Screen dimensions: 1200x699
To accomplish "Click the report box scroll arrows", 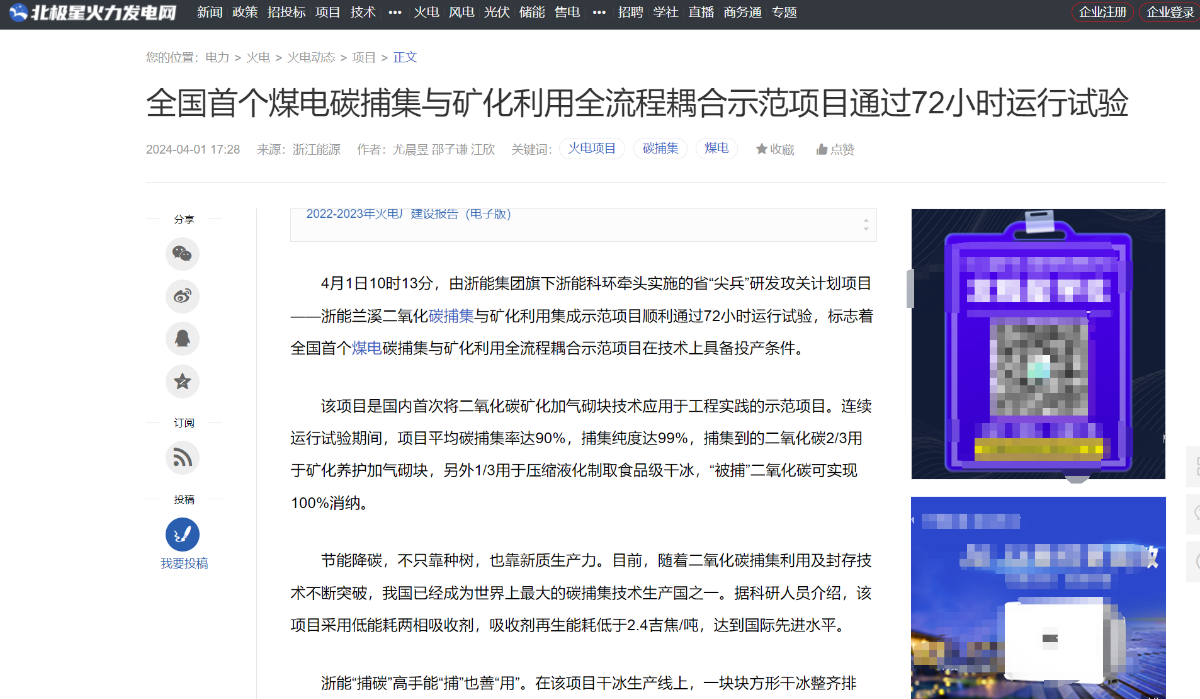I will tap(865, 224).
